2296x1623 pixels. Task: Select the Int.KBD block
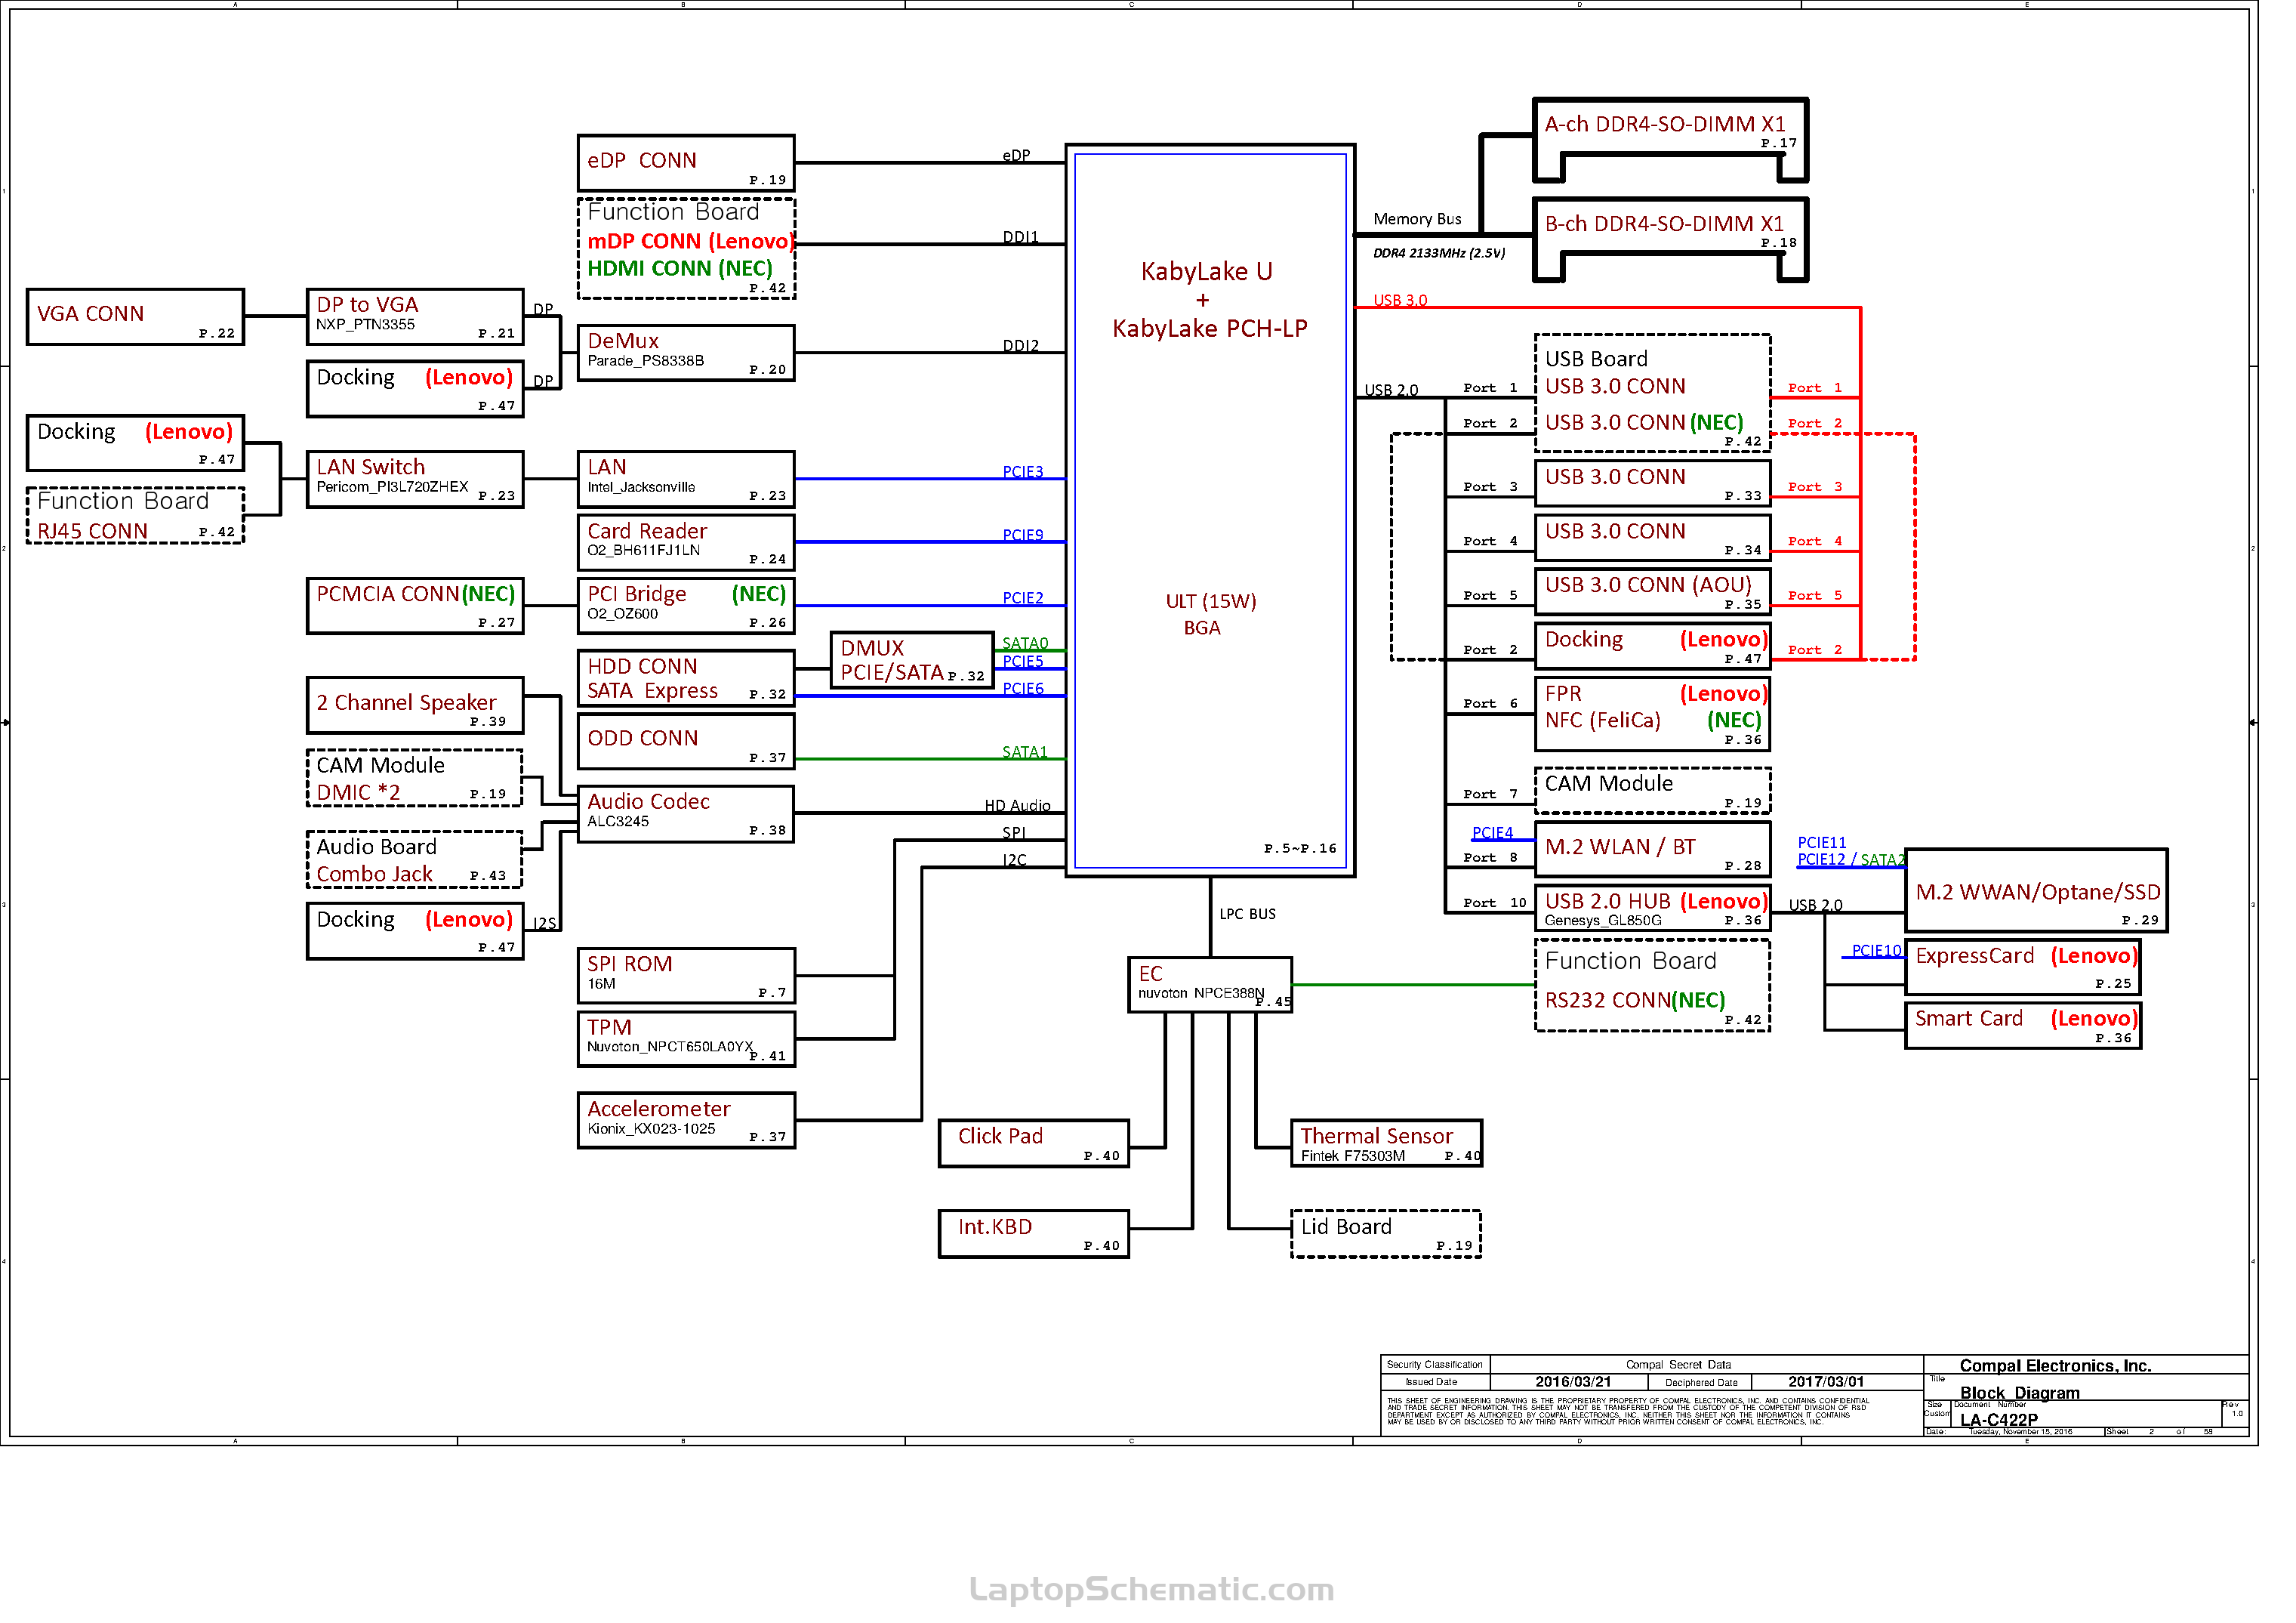1034,1234
